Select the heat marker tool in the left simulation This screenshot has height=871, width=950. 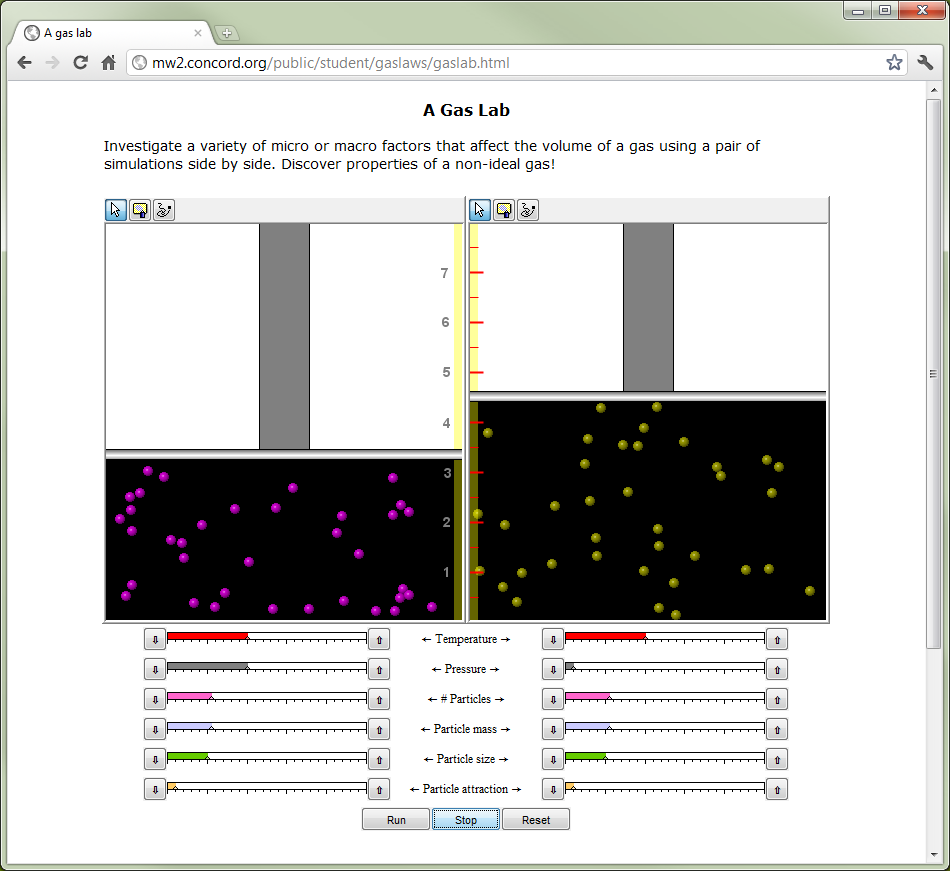[140, 210]
